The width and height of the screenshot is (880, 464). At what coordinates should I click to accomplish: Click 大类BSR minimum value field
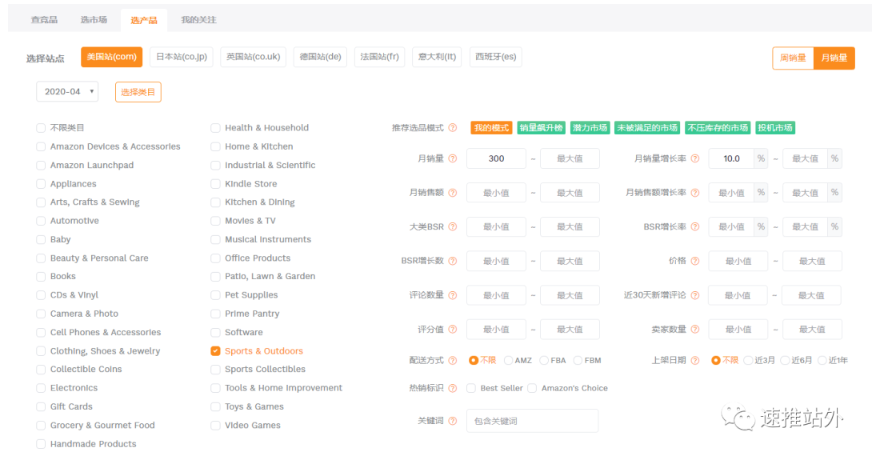496,227
